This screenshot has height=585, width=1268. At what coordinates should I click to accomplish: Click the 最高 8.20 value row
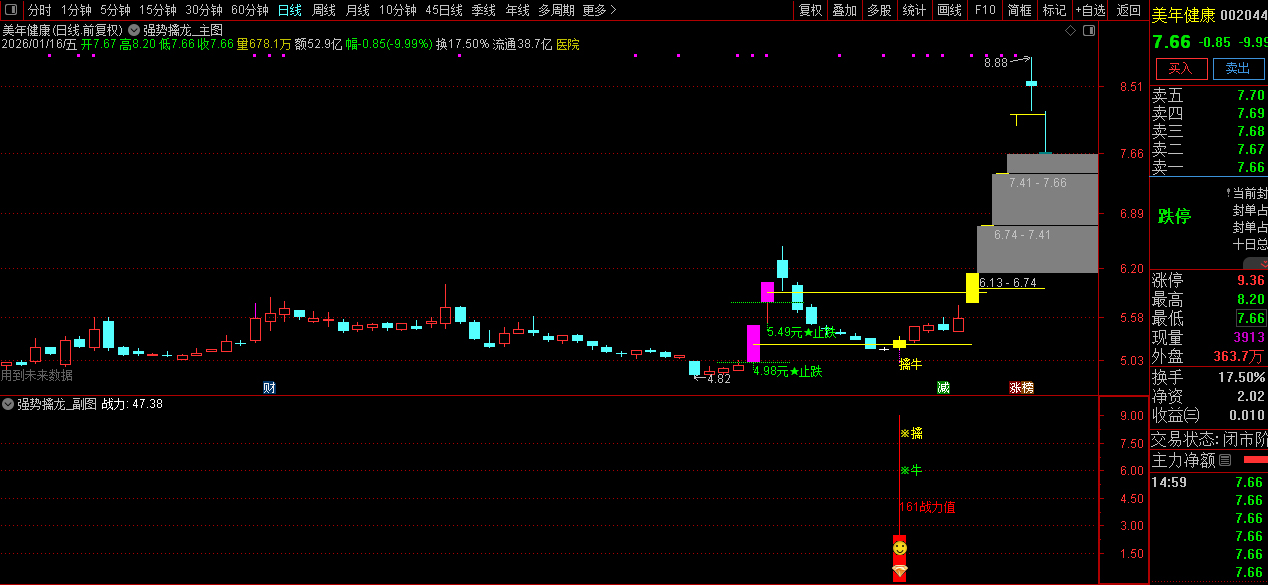[1209, 299]
